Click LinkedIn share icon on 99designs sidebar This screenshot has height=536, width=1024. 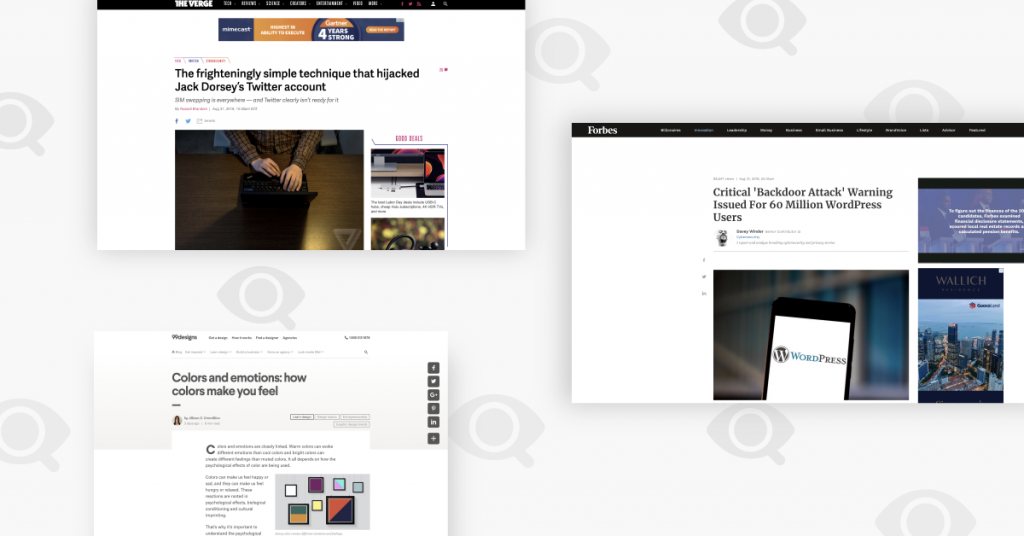[x=433, y=424]
